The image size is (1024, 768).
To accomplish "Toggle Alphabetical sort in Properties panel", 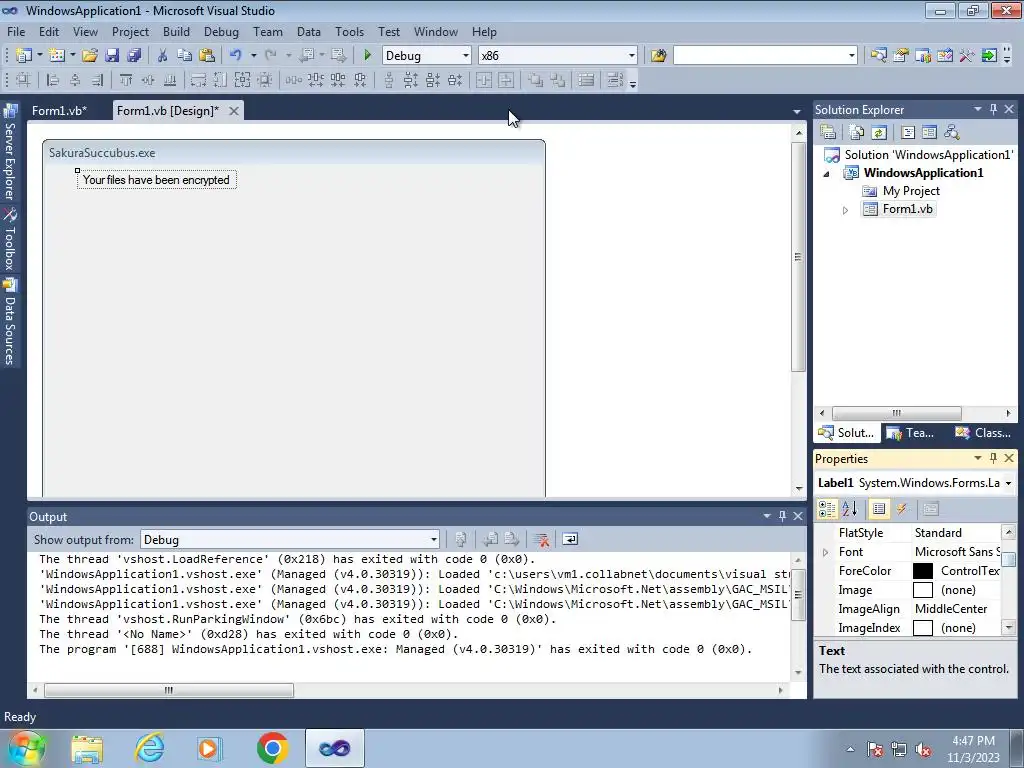I will point(850,509).
